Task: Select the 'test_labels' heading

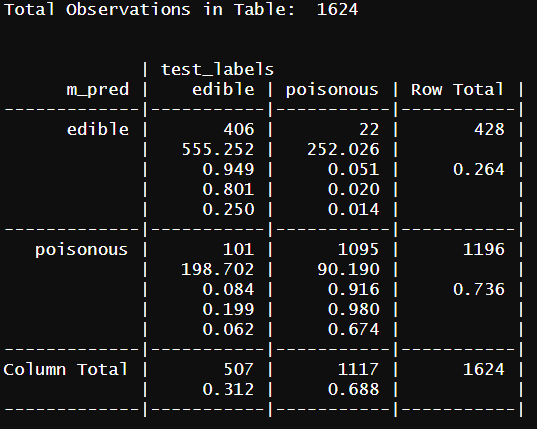Action: click(217, 70)
